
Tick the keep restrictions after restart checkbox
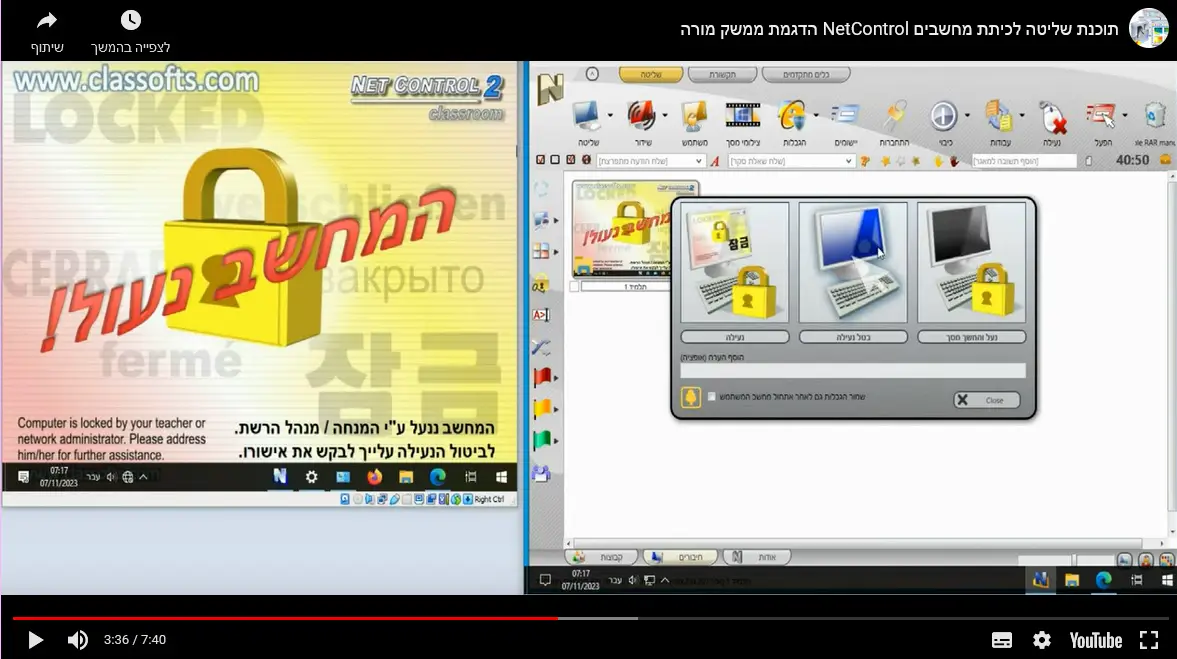(x=712, y=397)
